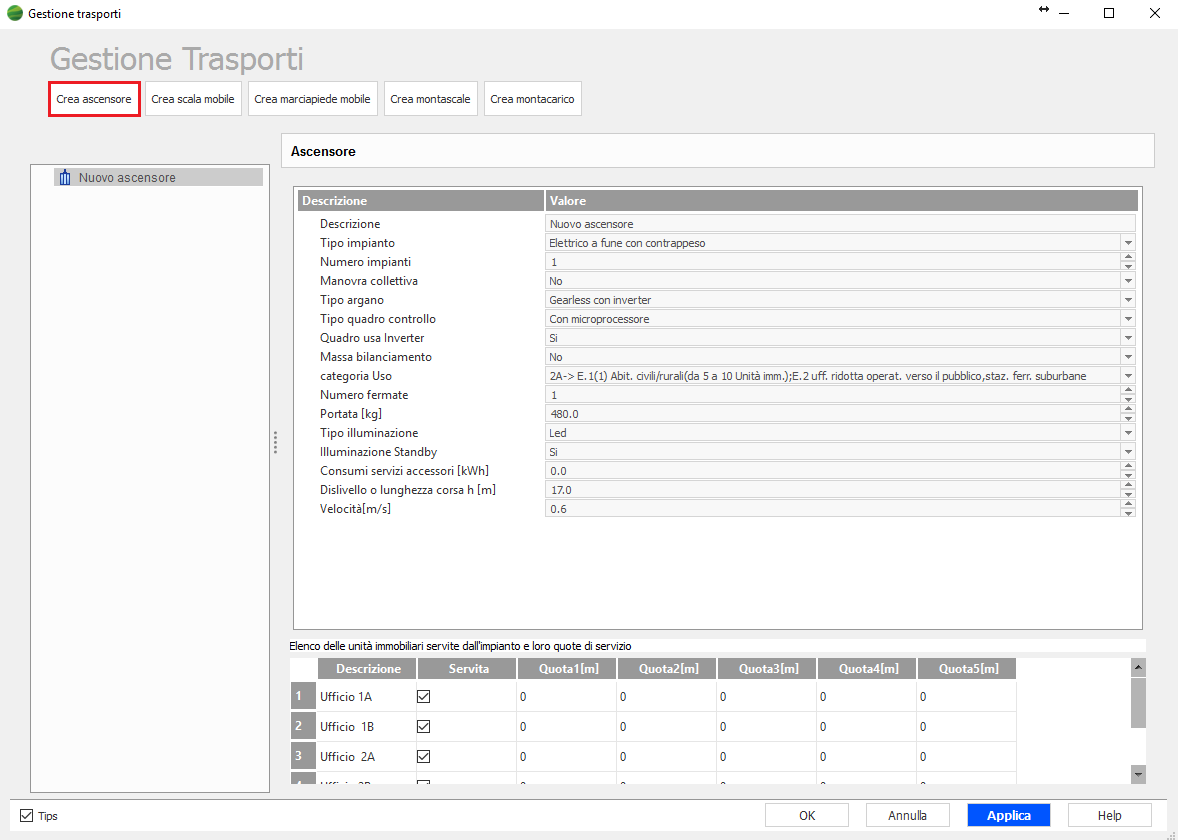The width and height of the screenshot is (1178, 840).
Task: Open the categoria Uso dropdown
Action: 1128,376
